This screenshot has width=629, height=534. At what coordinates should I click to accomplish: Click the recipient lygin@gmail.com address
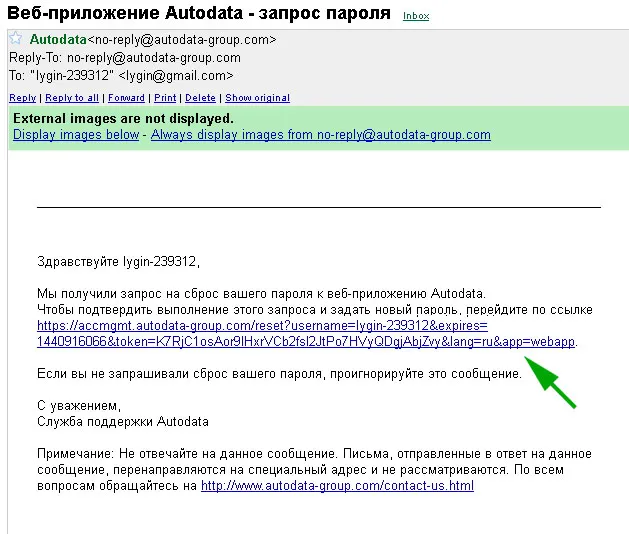[176, 75]
